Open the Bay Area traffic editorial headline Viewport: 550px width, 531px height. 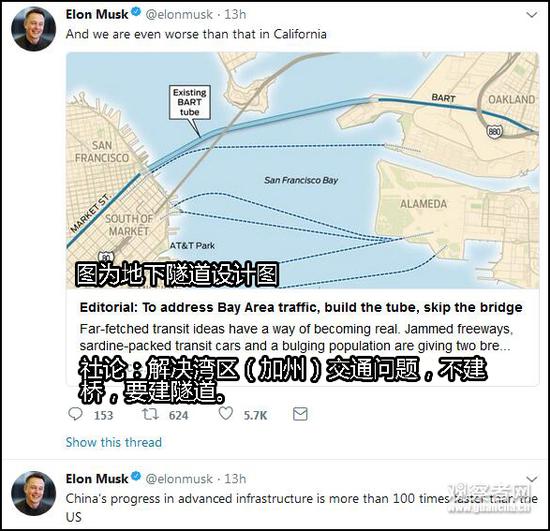[301, 307]
